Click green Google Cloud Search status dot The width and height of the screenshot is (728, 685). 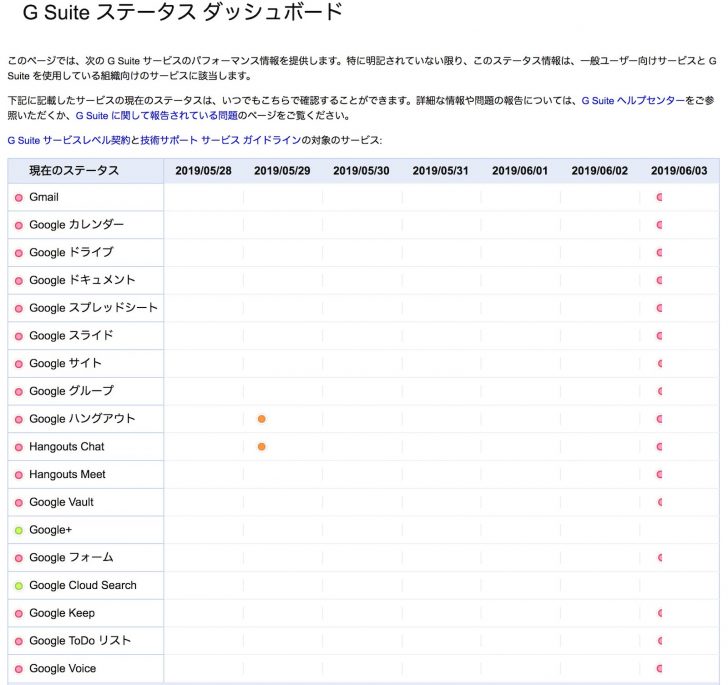pos(19,586)
